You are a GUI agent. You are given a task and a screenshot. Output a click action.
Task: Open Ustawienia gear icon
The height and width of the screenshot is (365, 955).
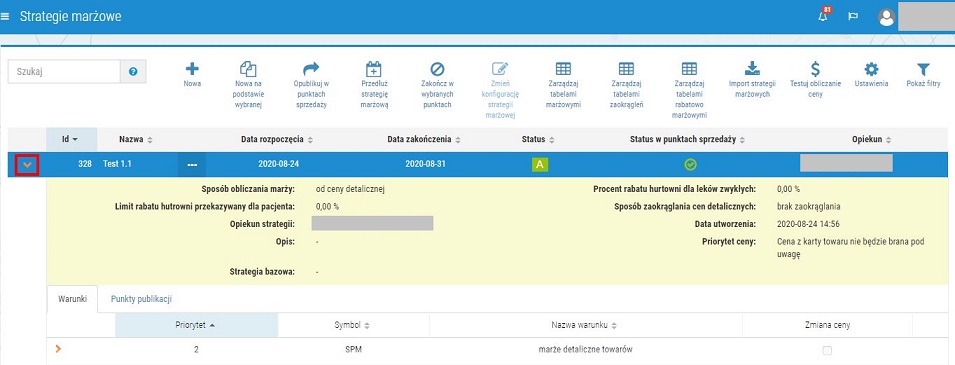click(872, 68)
